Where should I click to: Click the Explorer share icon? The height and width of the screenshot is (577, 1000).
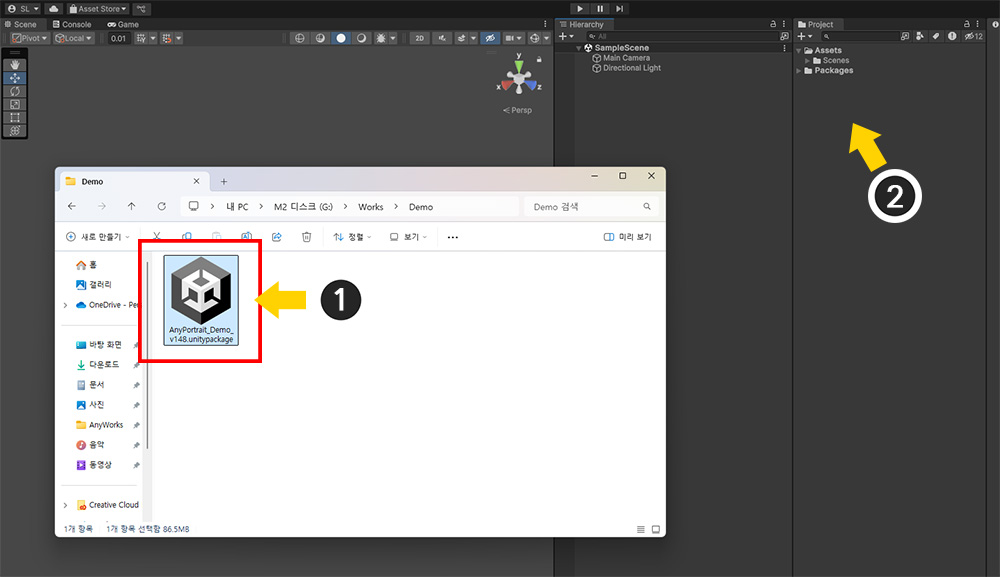(277, 237)
